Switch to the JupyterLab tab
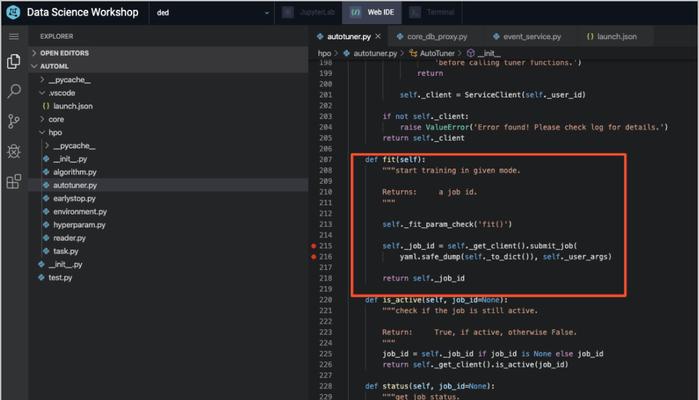 308,12
